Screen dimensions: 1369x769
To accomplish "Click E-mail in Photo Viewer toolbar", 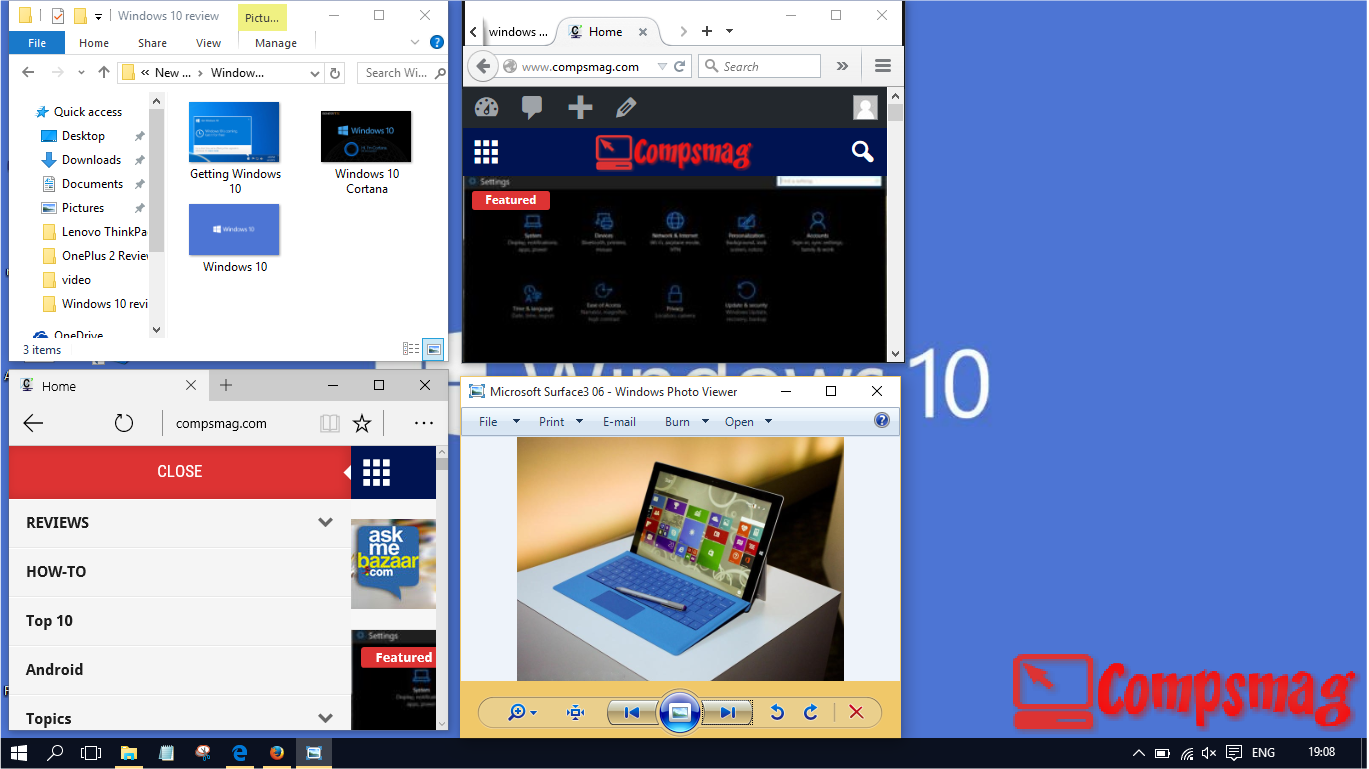I will click(x=619, y=421).
